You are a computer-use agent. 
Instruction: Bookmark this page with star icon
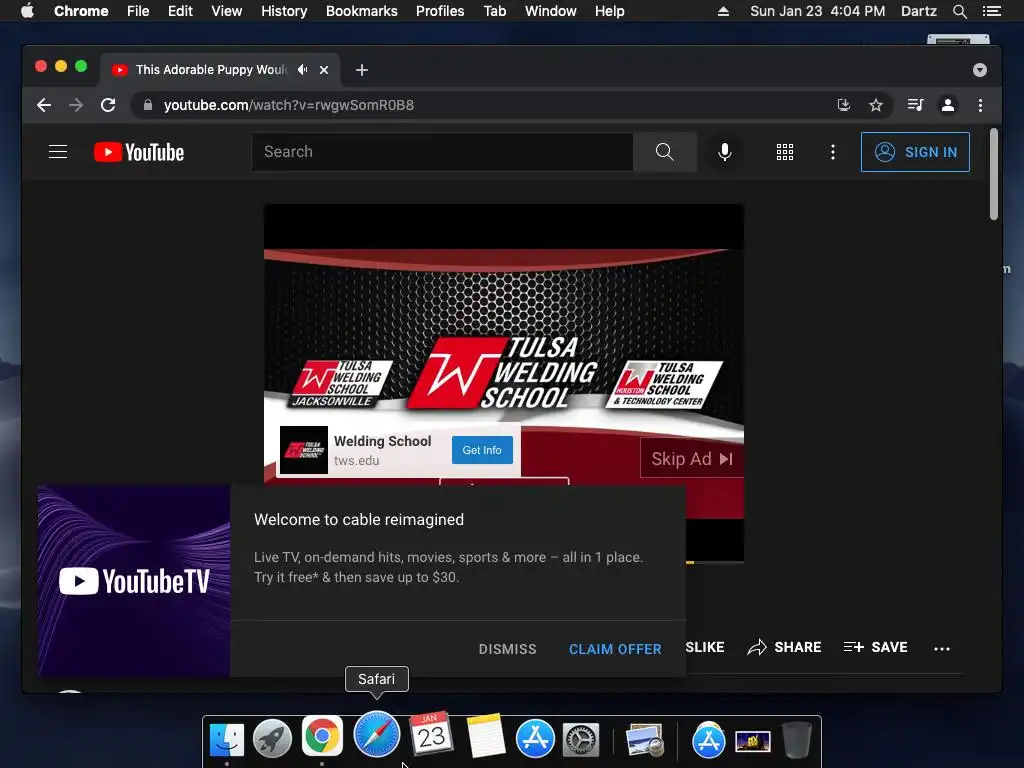click(x=876, y=105)
